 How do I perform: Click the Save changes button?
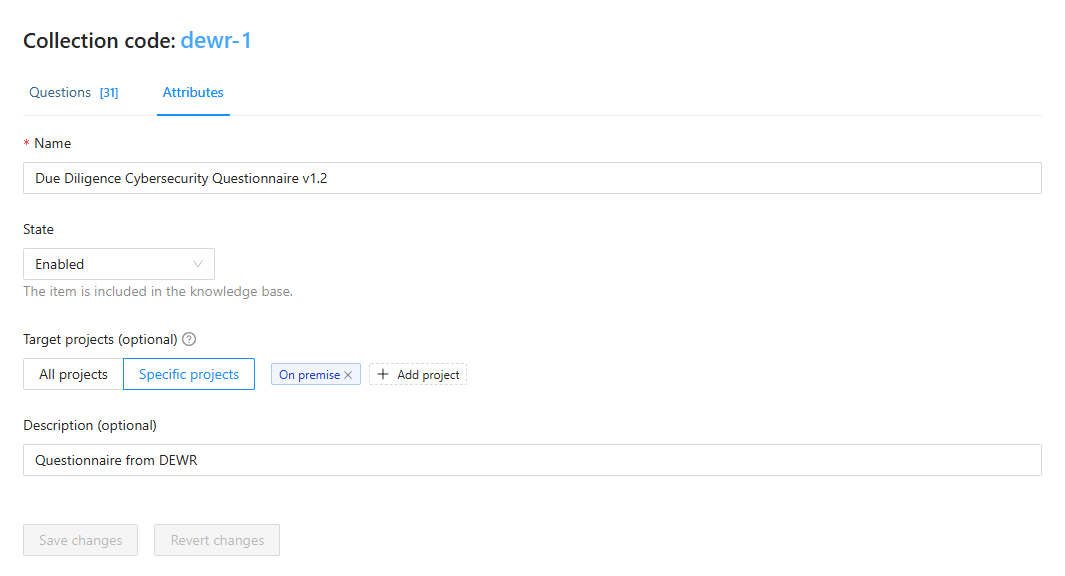(x=80, y=540)
